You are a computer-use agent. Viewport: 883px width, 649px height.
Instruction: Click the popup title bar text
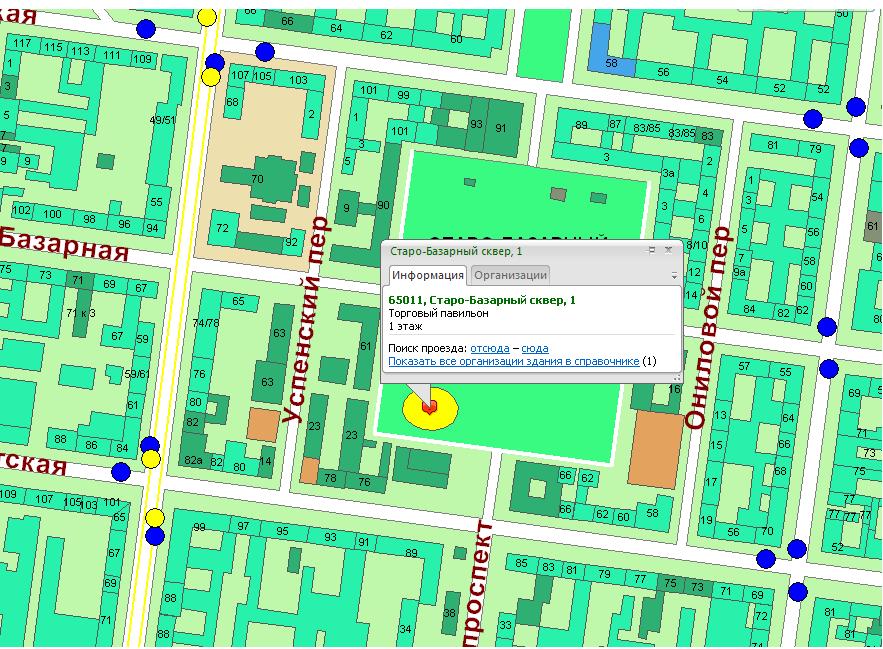450,250
